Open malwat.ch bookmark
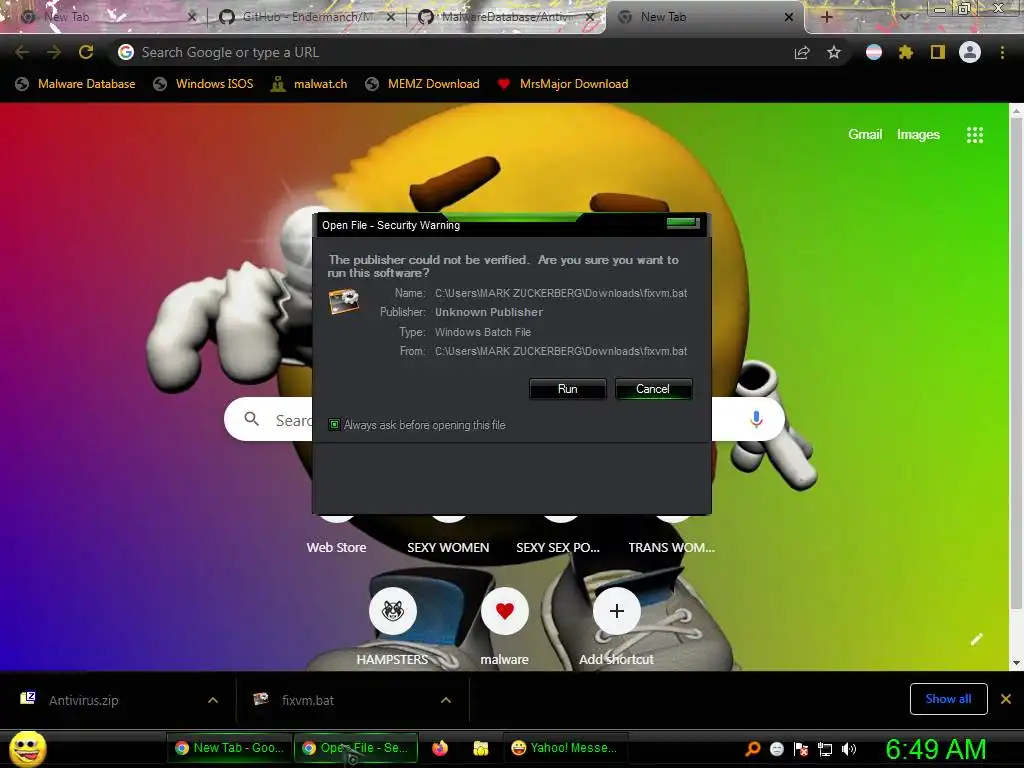 [x=310, y=84]
